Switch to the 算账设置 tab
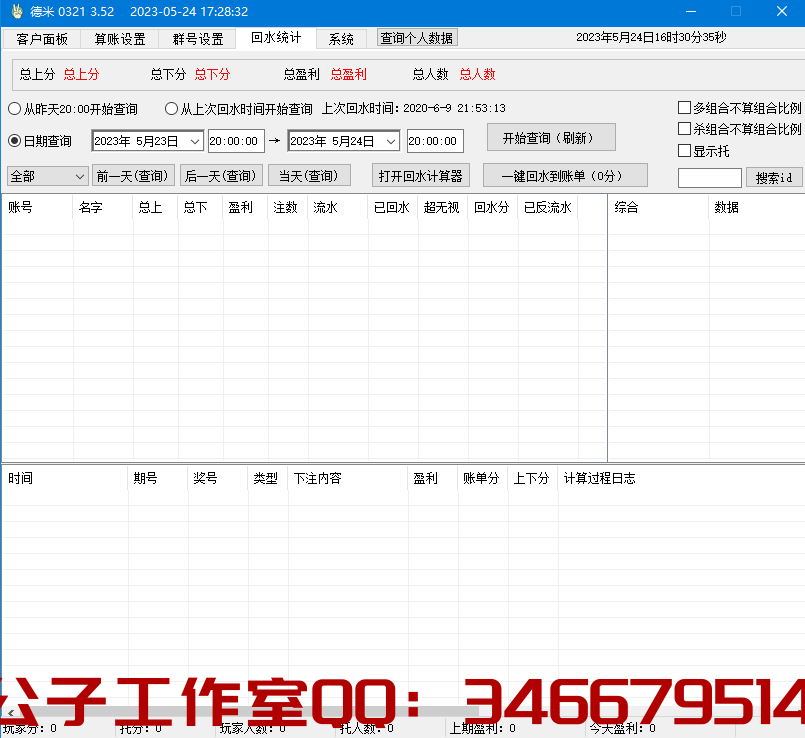This screenshot has height=738, width=805. click(120, 39)
